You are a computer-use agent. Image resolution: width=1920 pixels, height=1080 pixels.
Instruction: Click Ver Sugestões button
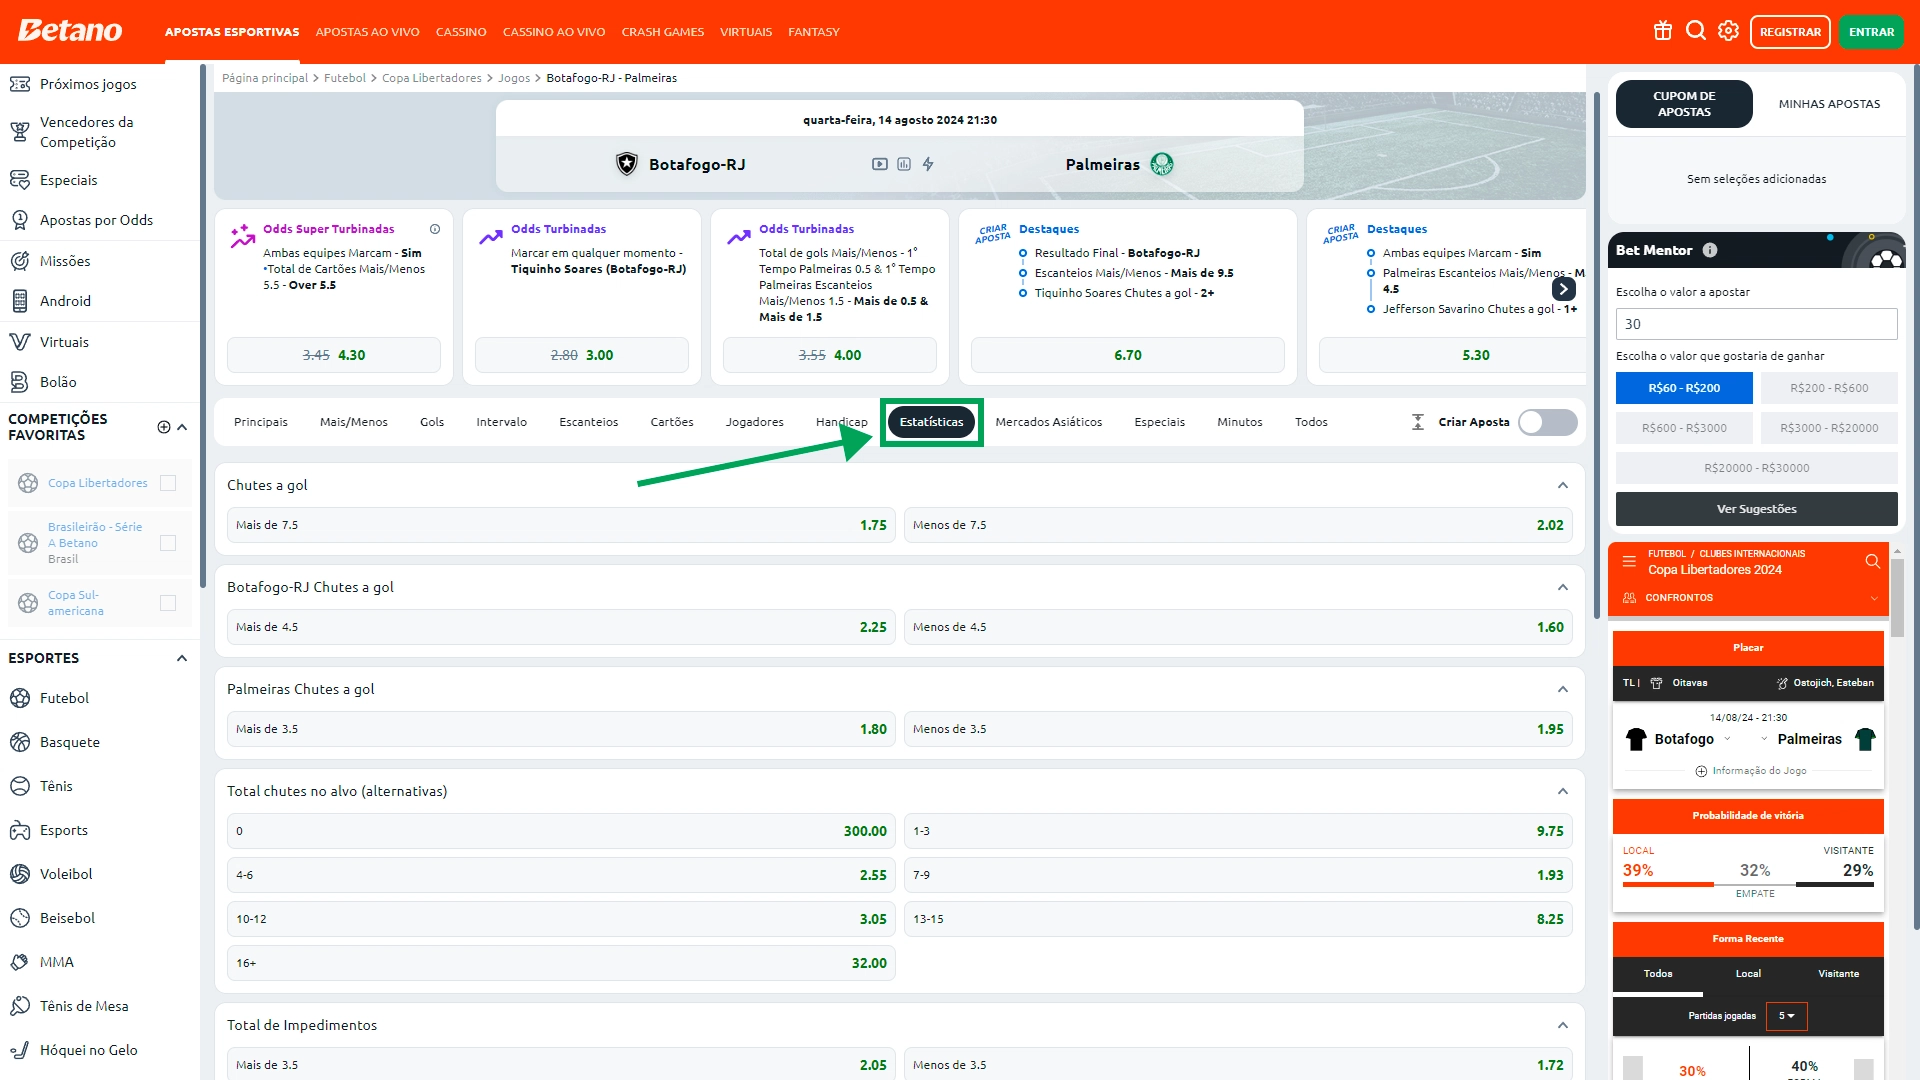[x=1757, y=509]
